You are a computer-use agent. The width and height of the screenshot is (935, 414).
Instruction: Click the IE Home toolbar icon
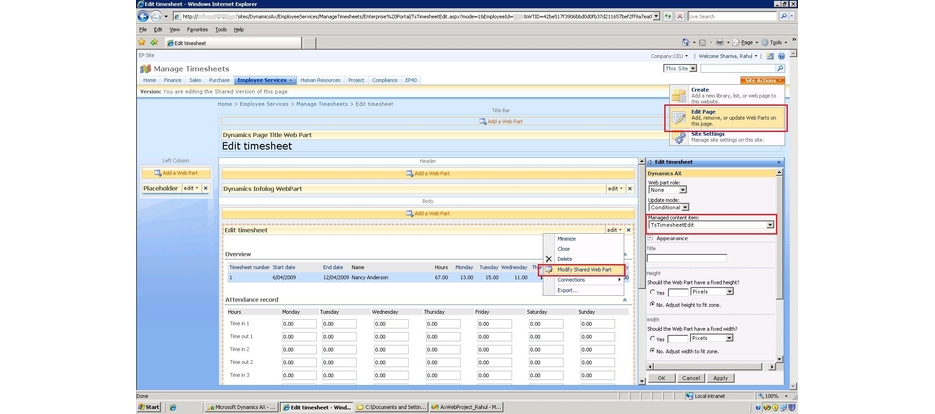[685, 42]
